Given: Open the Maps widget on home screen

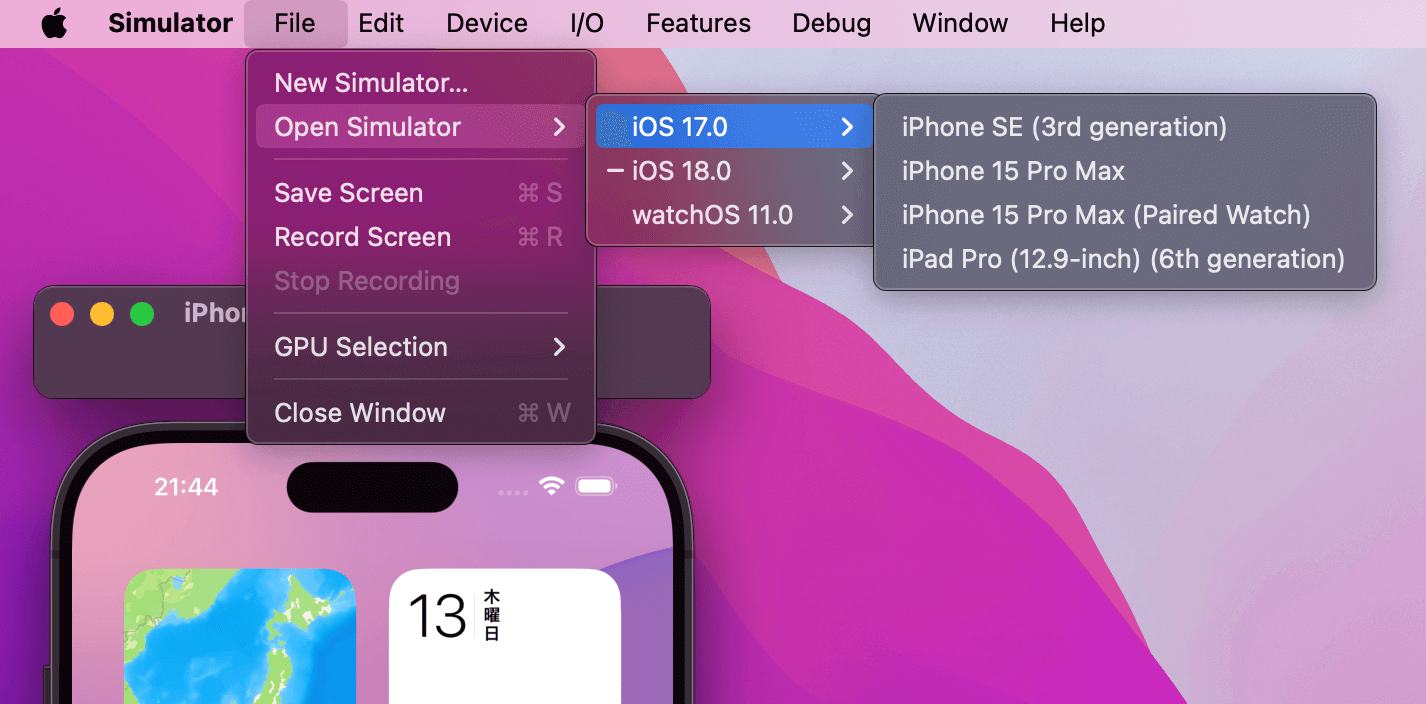Looking at the screenshot, I should (240, 637).
